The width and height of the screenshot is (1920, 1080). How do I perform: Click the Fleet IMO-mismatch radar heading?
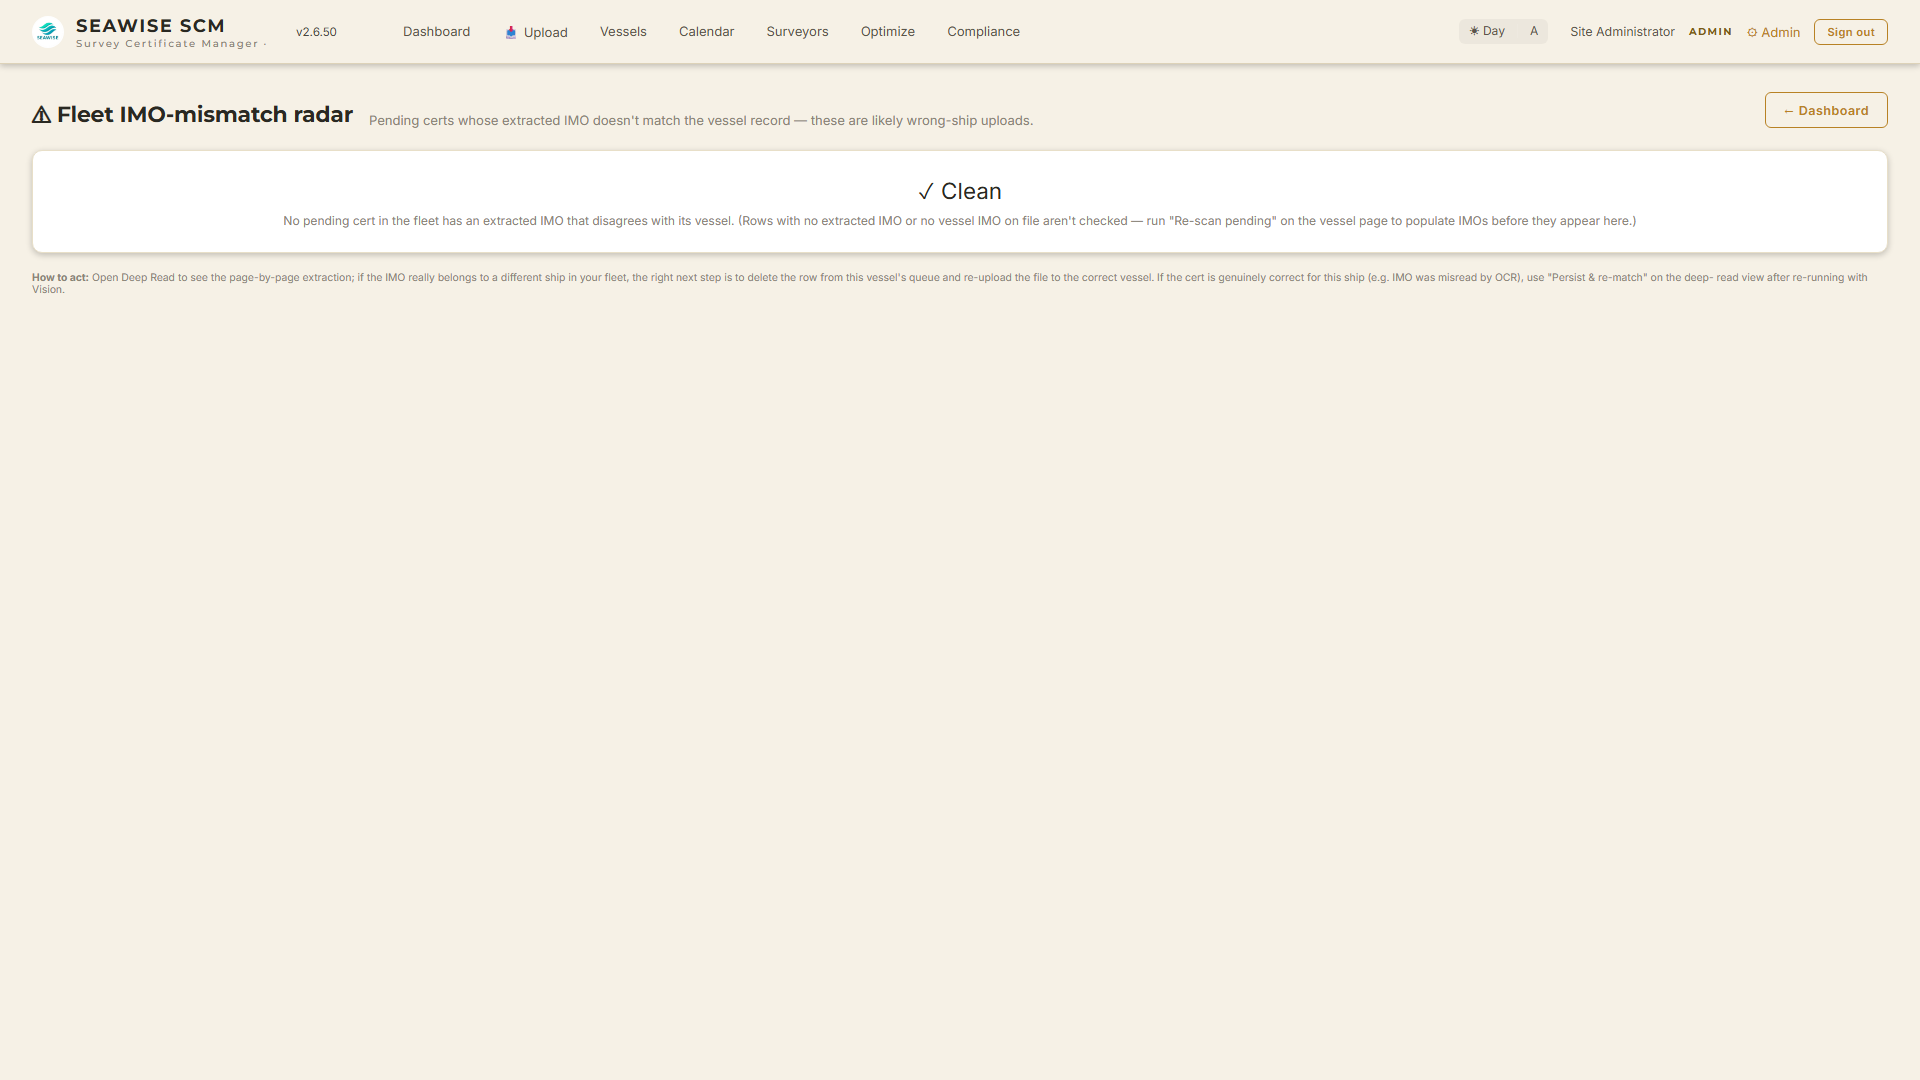[x=204, y=115]
